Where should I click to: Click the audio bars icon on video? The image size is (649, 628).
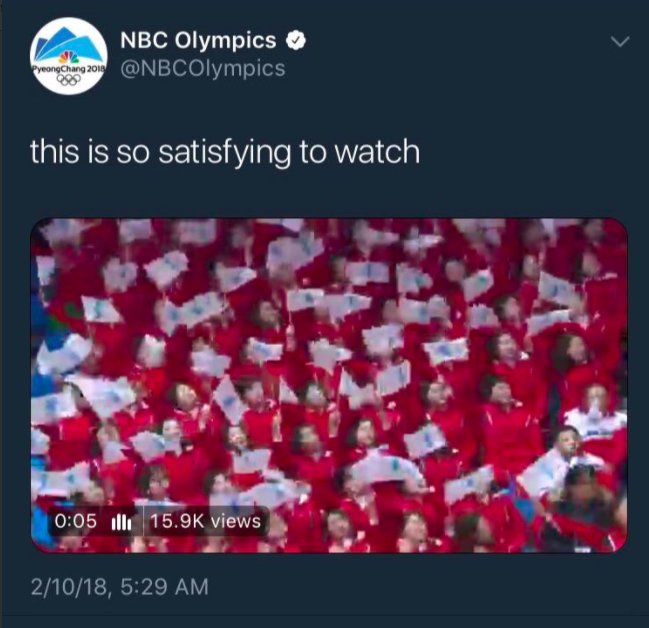pos(121,522)
